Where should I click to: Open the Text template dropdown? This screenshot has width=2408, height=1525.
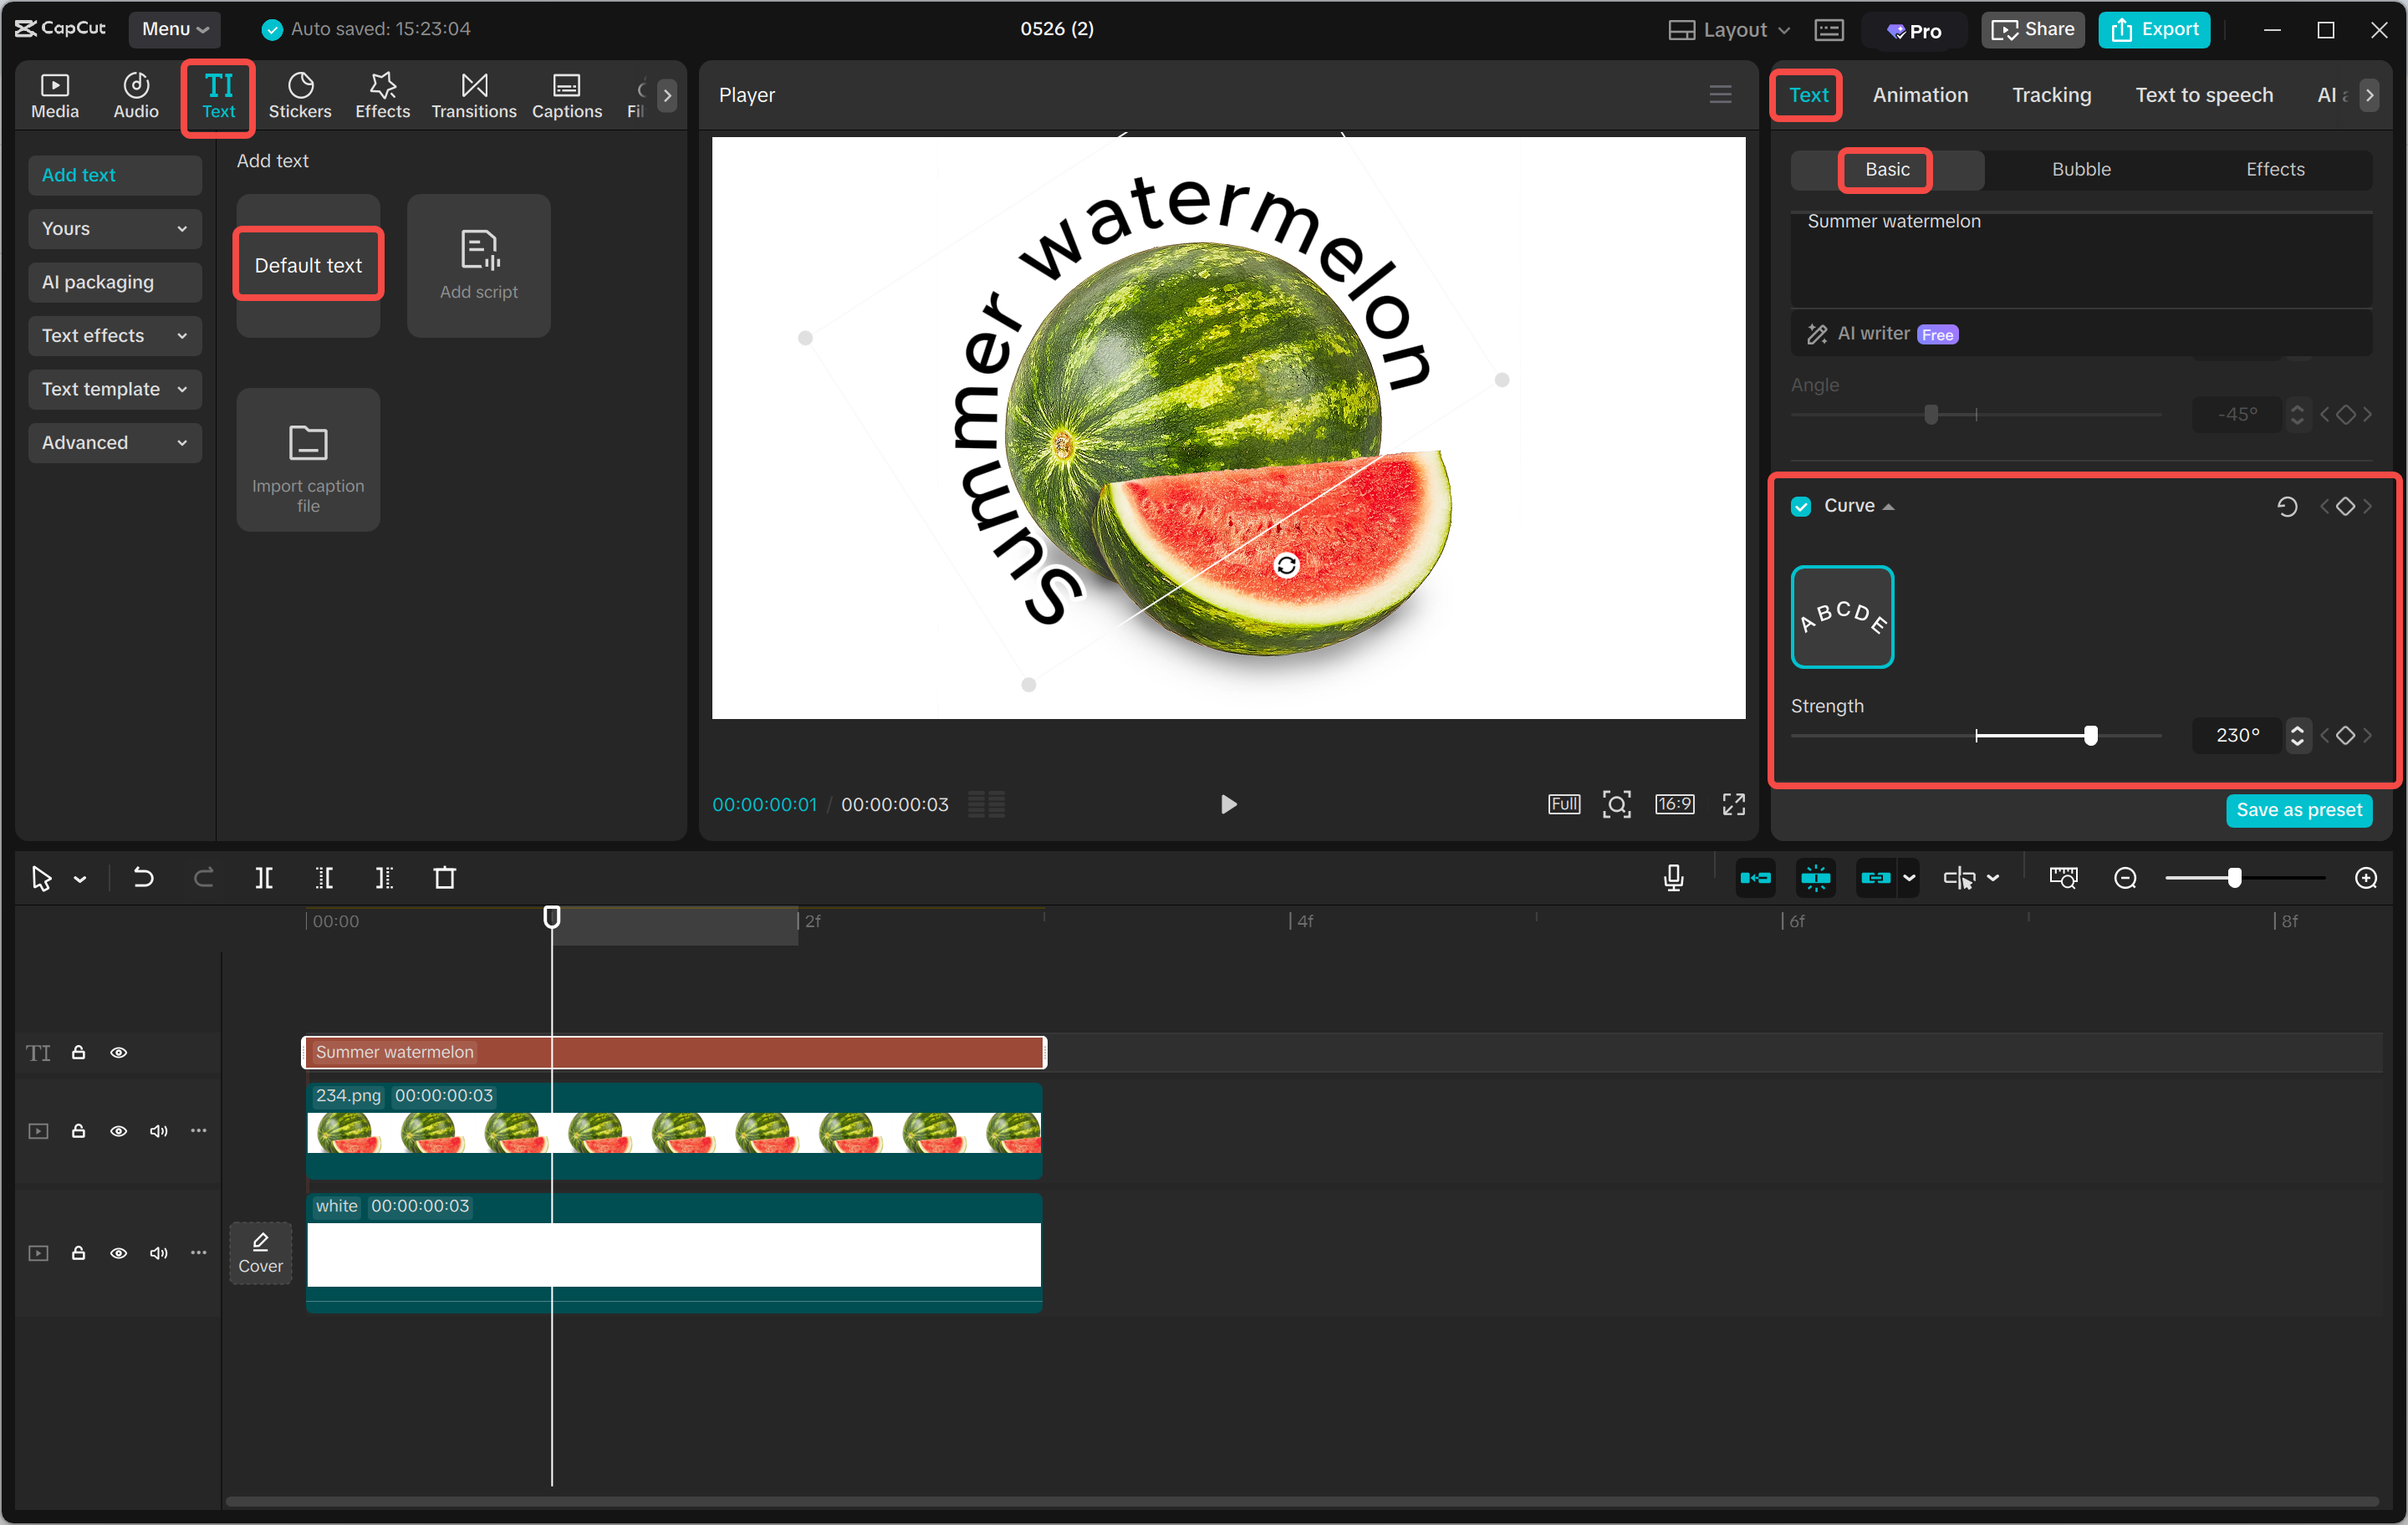(114, 389)
